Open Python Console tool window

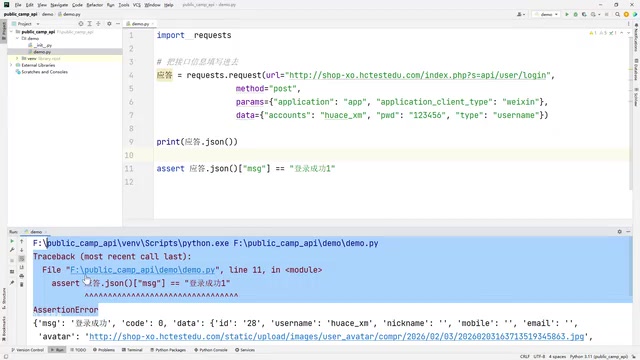pos(210,350)
